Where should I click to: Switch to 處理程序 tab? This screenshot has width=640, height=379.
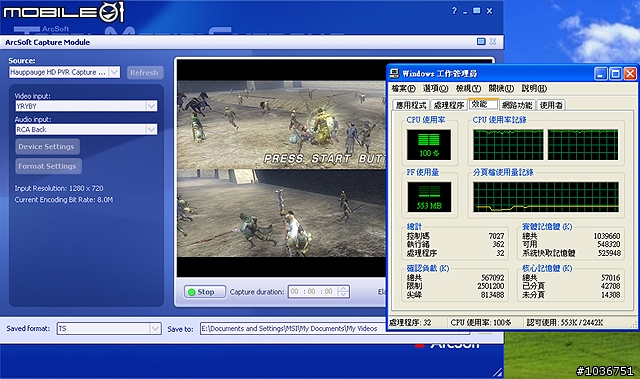(448, 105)
